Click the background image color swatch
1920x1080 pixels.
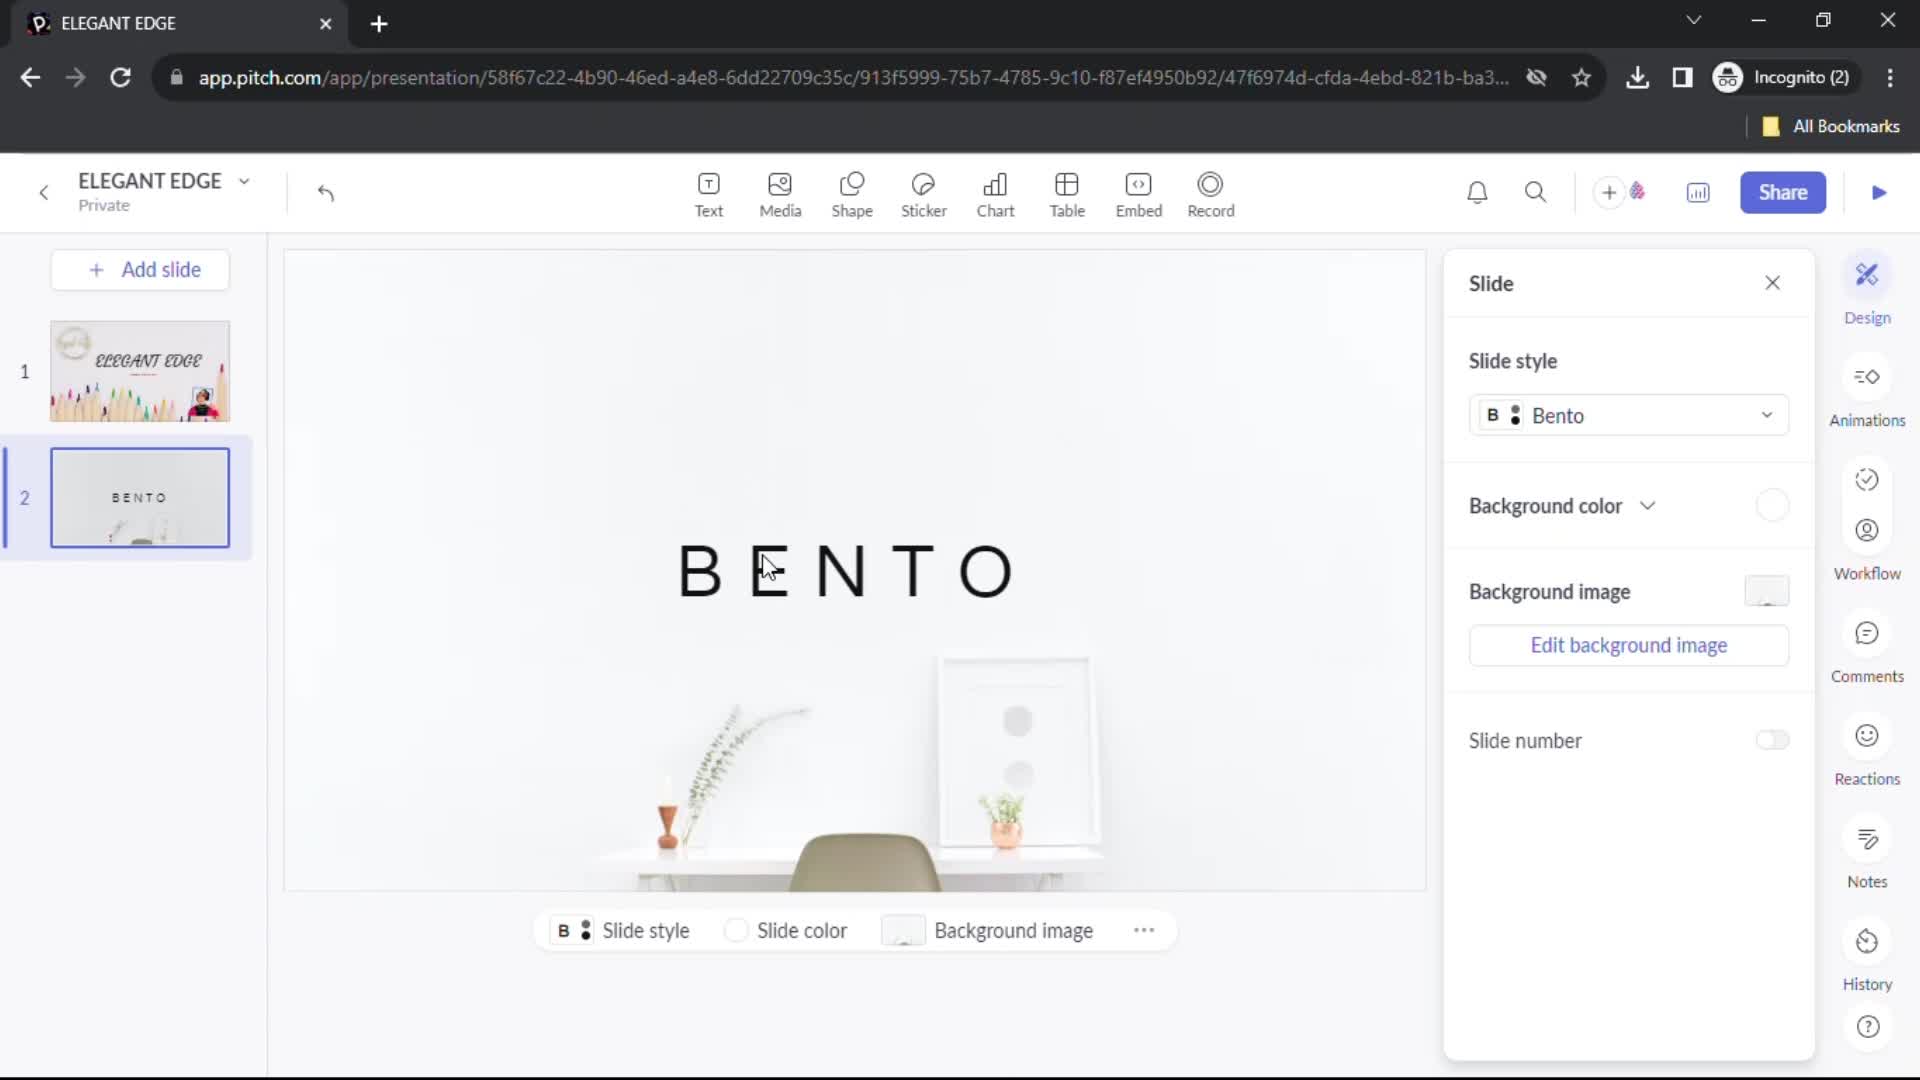[1767, 591]
